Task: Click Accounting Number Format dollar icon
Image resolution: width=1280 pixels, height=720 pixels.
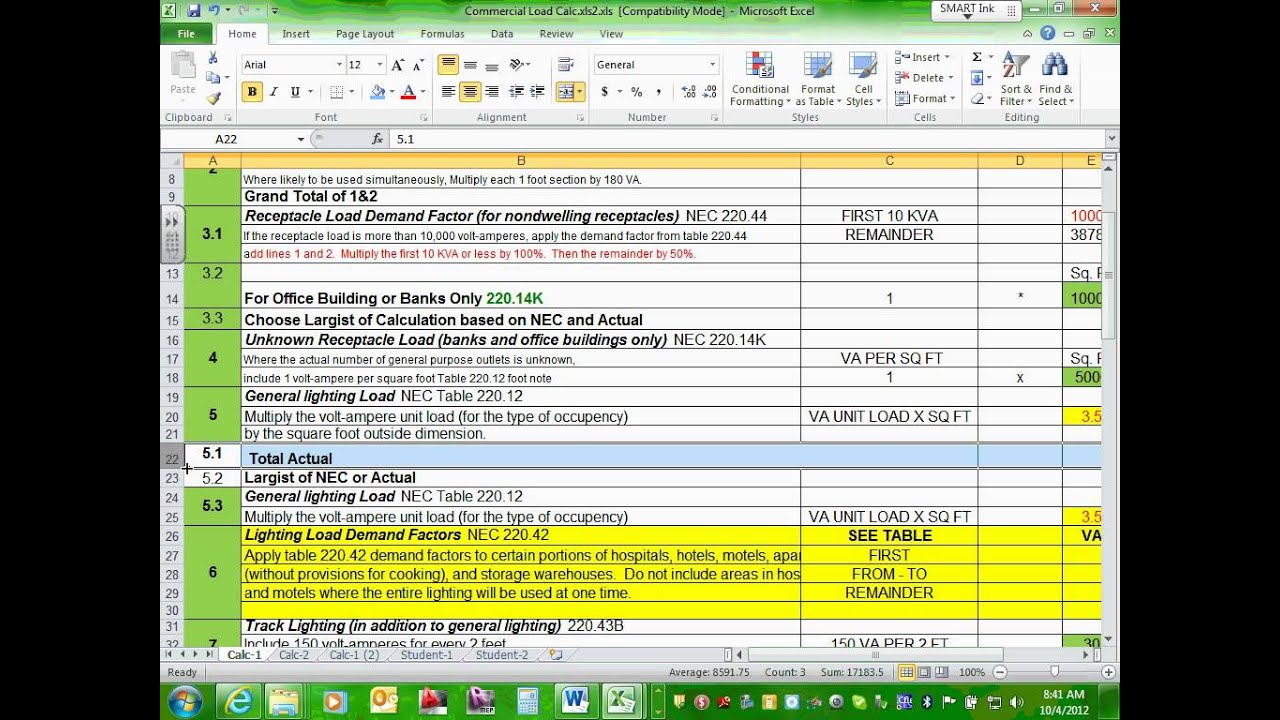Action: click(604, 92)
